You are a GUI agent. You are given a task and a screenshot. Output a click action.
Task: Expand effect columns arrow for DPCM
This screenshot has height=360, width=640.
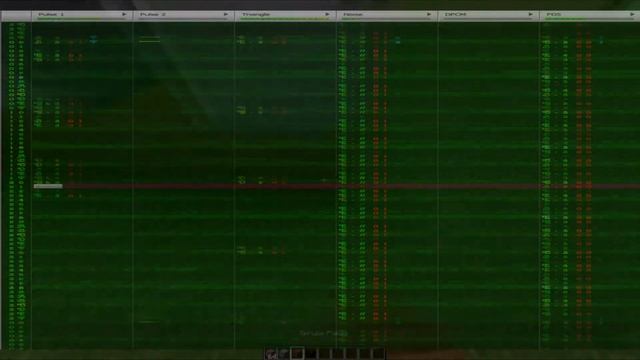point(531,14)
